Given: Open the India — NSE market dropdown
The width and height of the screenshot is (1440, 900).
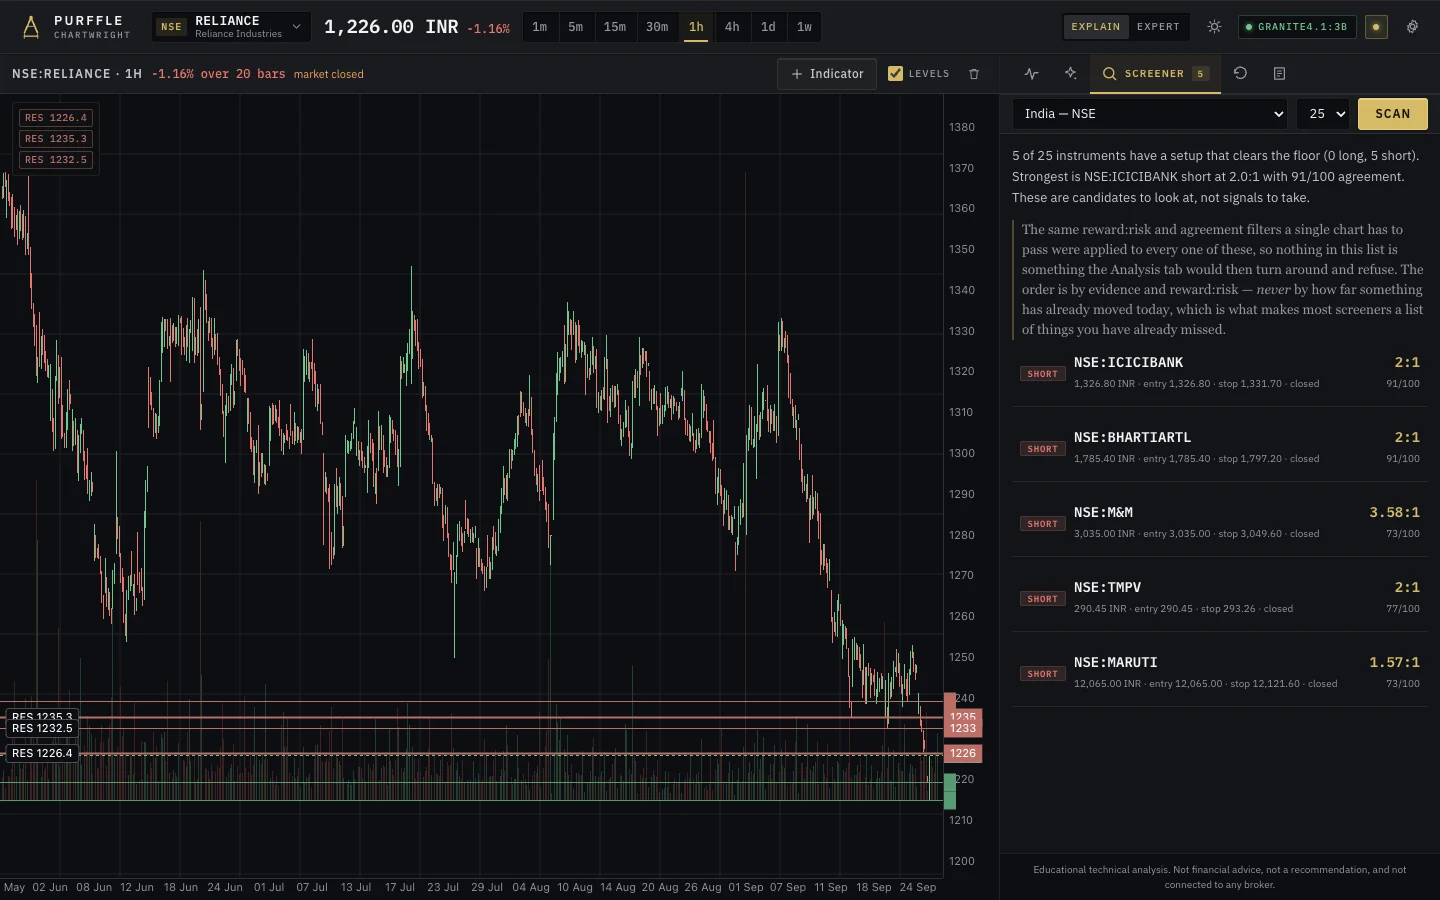Looking at the screenshot, I should click(1150, 114).
